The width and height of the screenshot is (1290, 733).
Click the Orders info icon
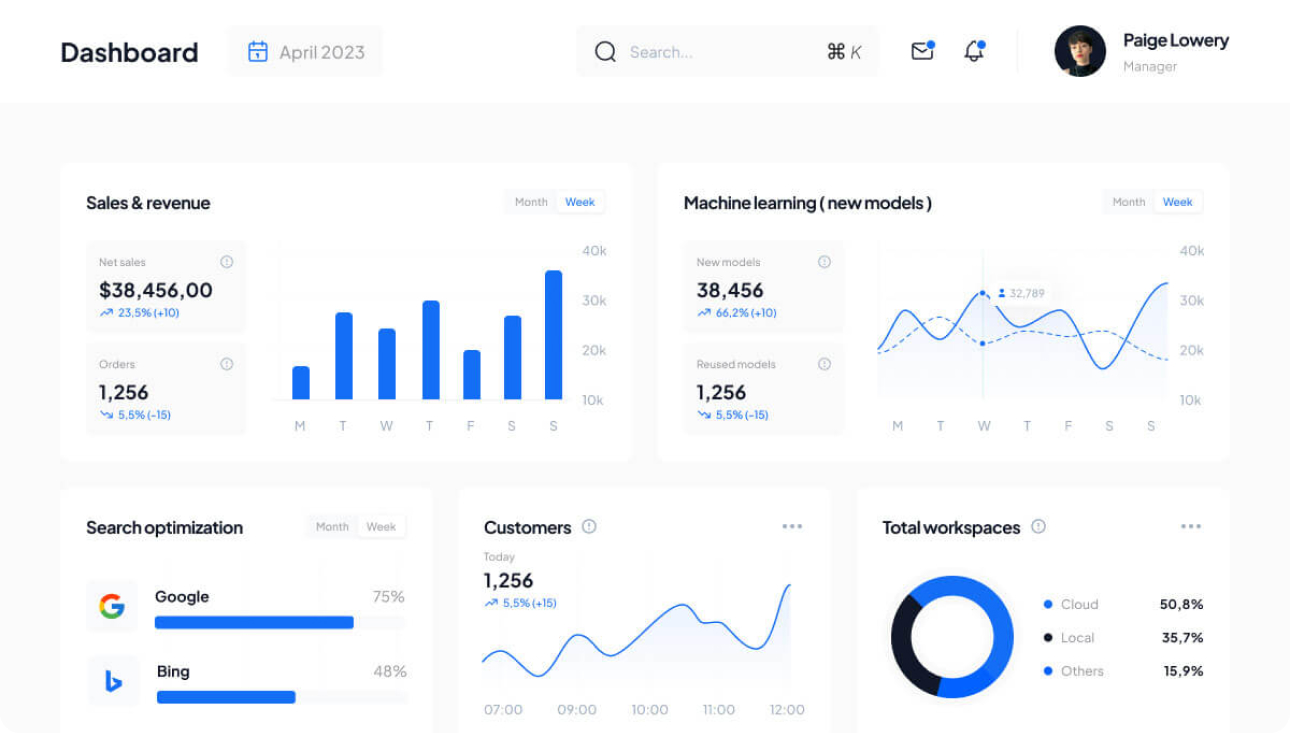[x=227, y=364]
